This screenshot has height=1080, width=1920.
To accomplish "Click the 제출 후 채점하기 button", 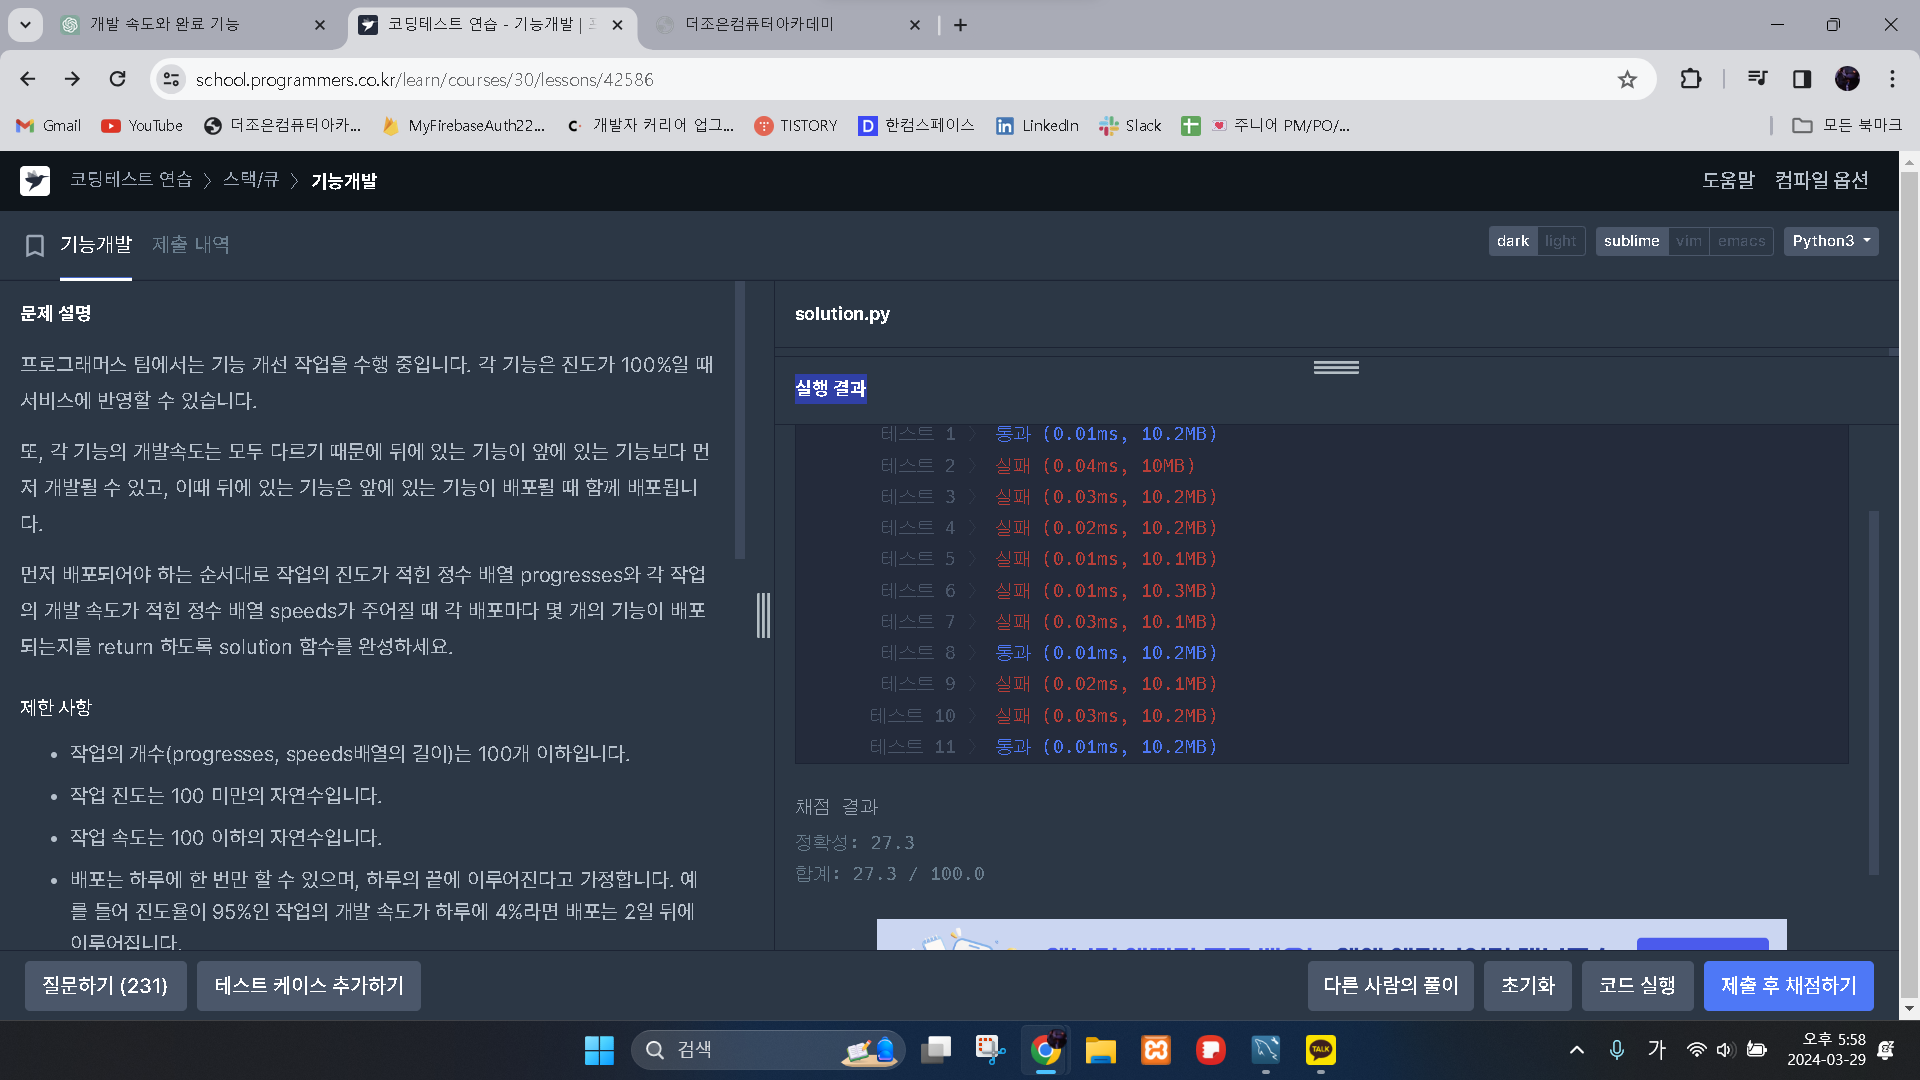I will (x=1788, y=986).
